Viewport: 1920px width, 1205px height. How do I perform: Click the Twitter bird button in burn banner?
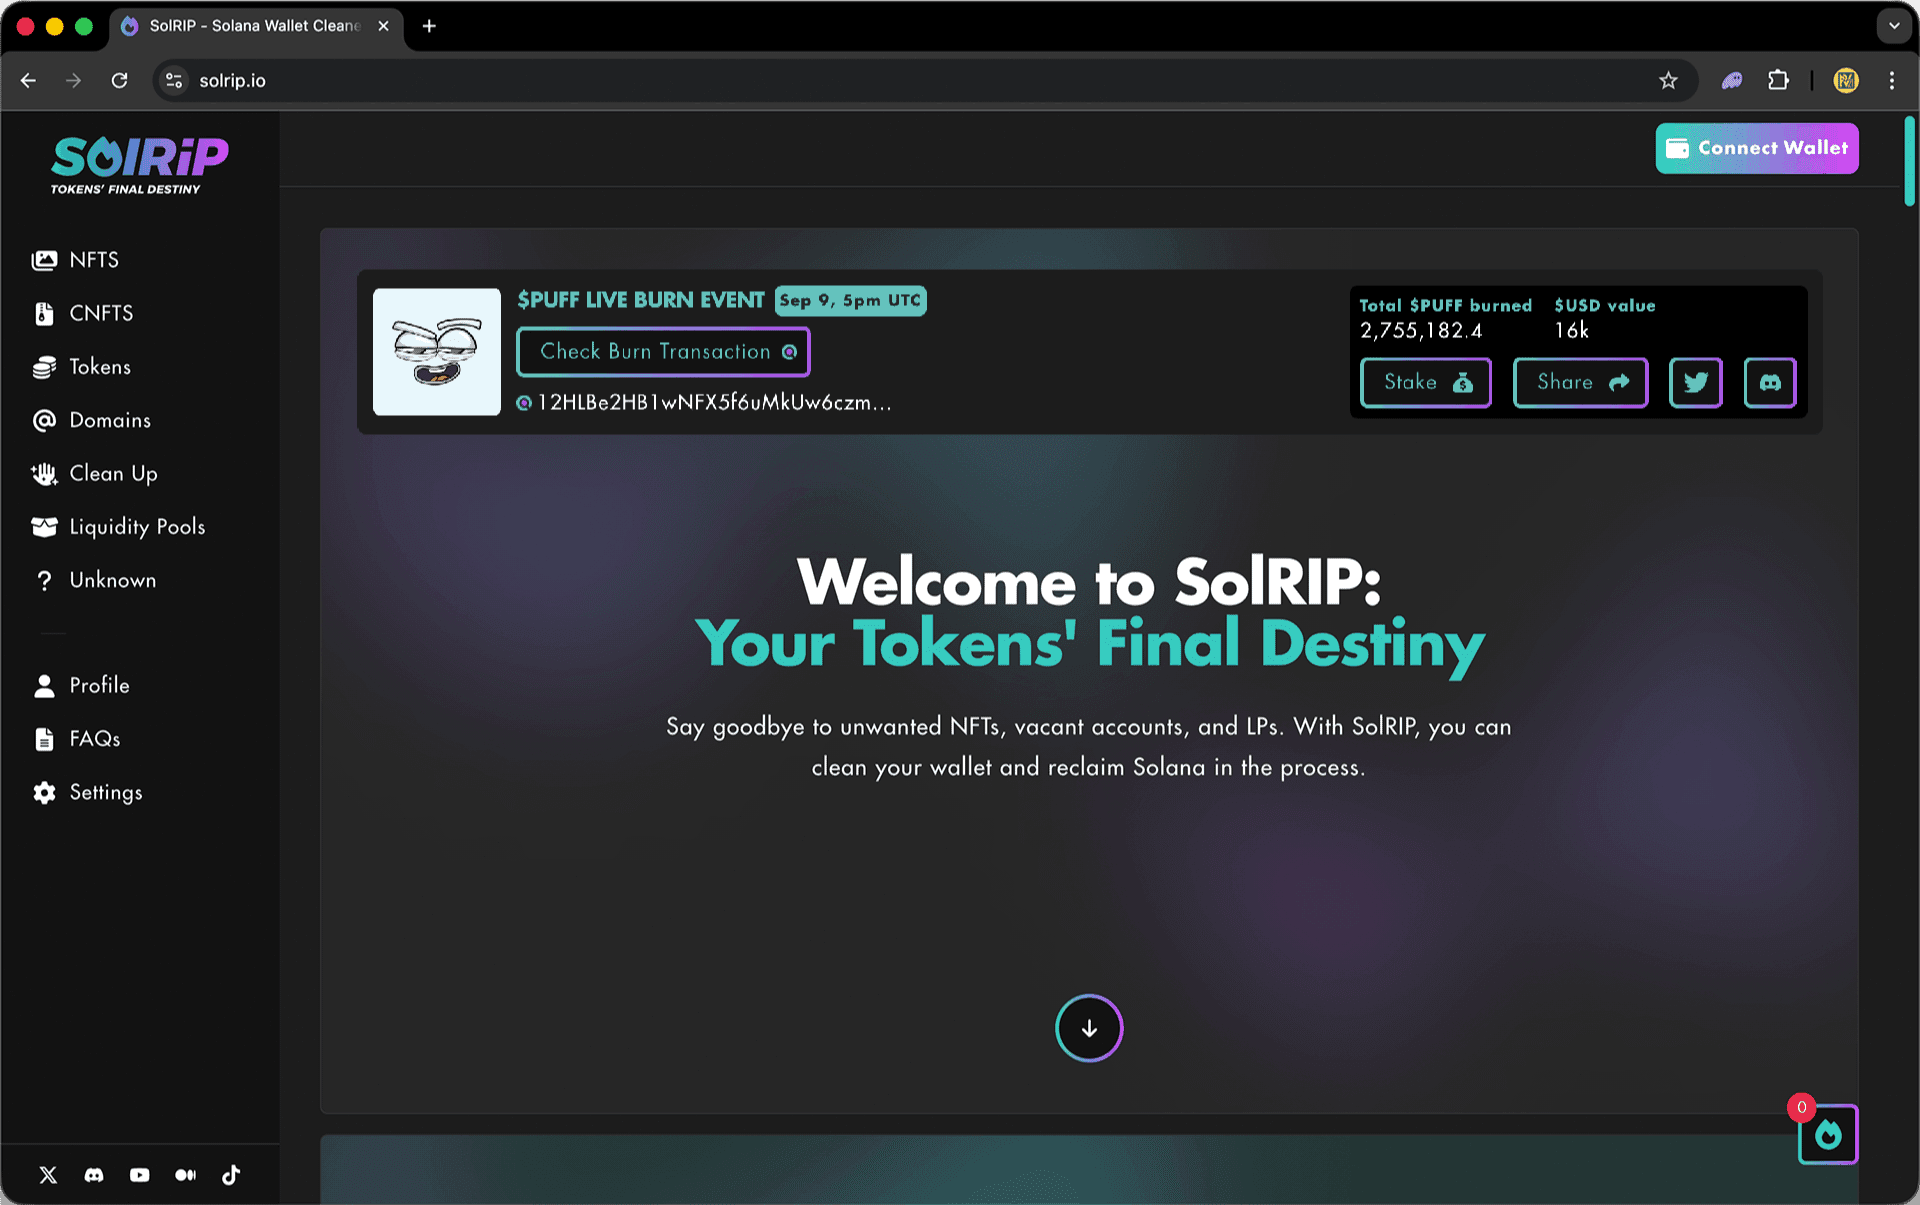pos(1696,382)
